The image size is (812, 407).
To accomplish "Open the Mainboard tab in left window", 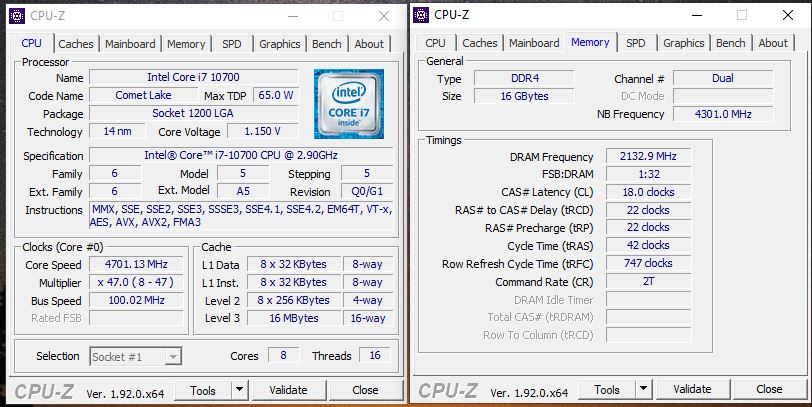I will [x=130, y=44].
